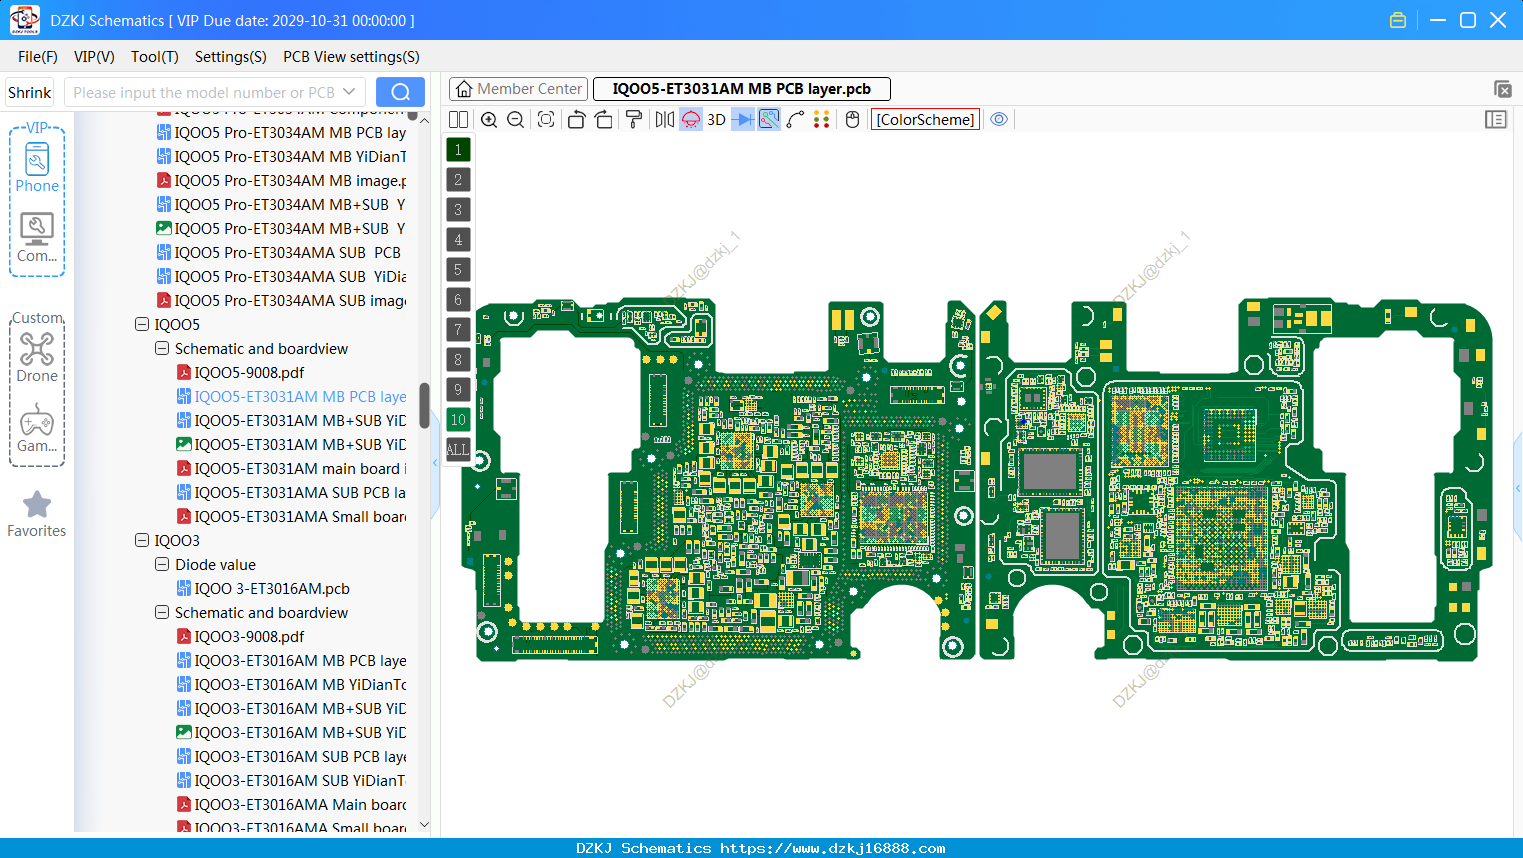Screen dimensions: 1523x858
Task: Click the DZKJ app logo icon
Action: pyautogui.click(x=24, y=20)
